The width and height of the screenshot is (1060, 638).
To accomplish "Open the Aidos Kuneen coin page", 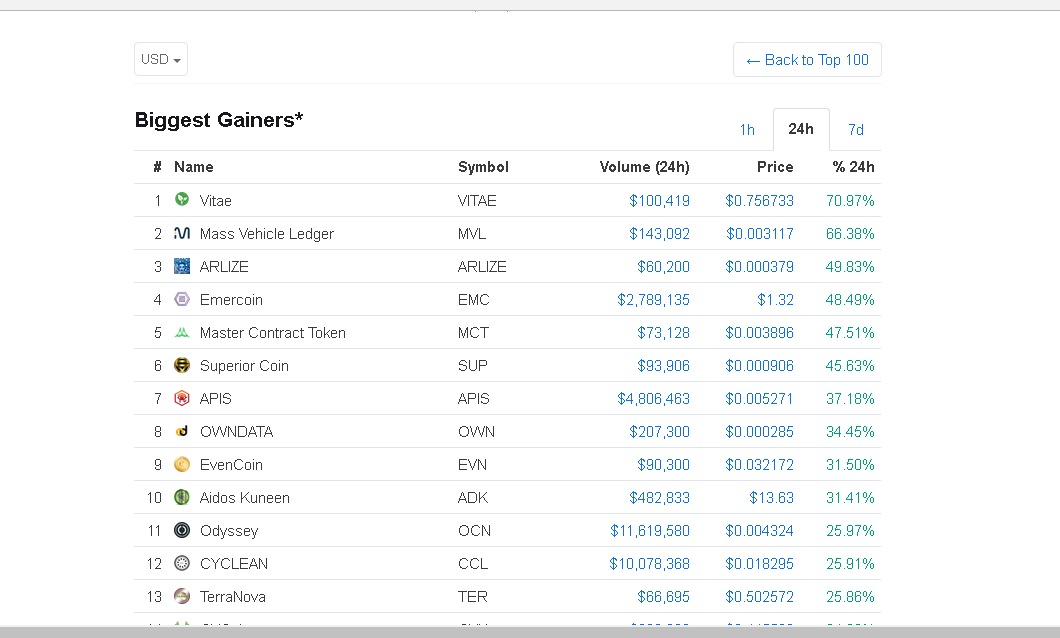I will pyautogui.click(x=245, y=497).
